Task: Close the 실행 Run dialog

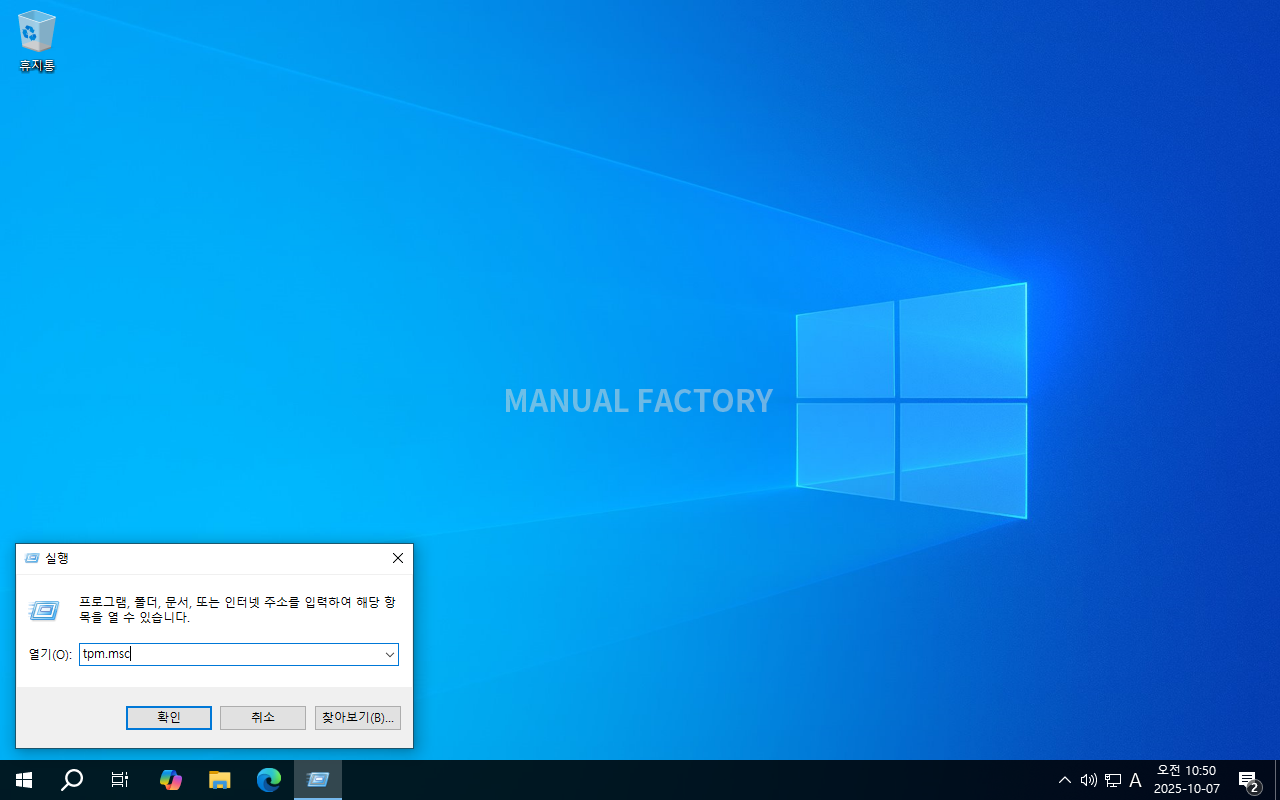Action: (x=398, y=558)
